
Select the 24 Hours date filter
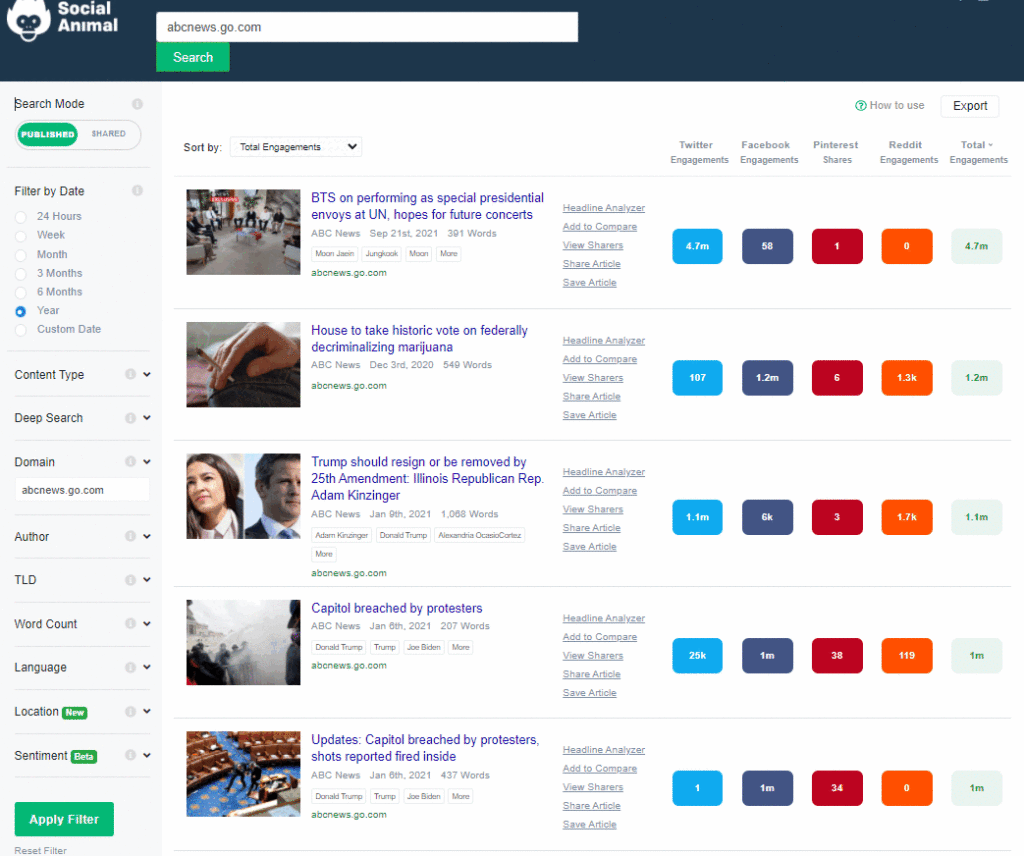[x=21, y=217]
